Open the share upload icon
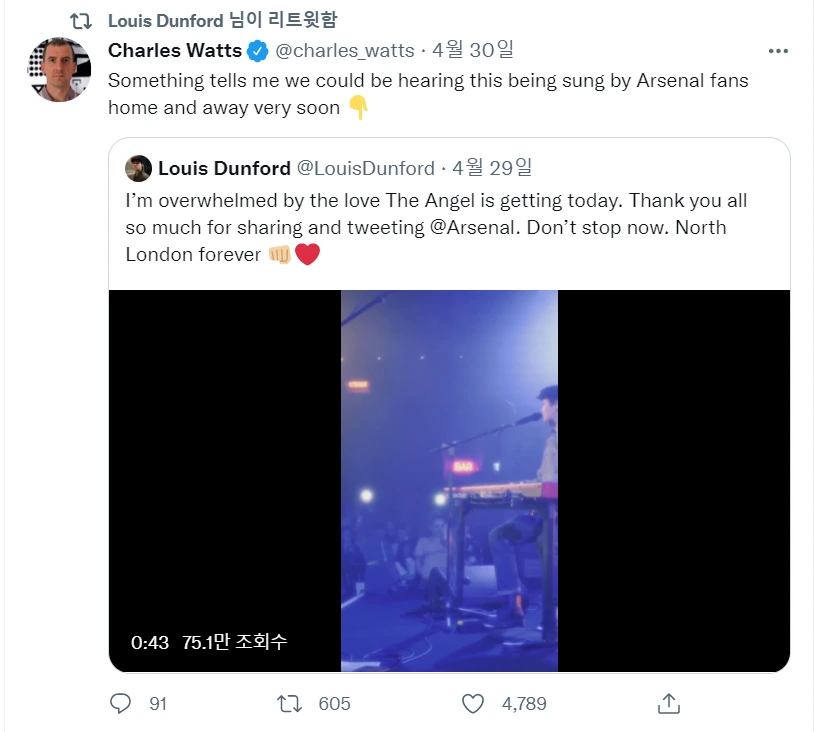 coord(668,703)
